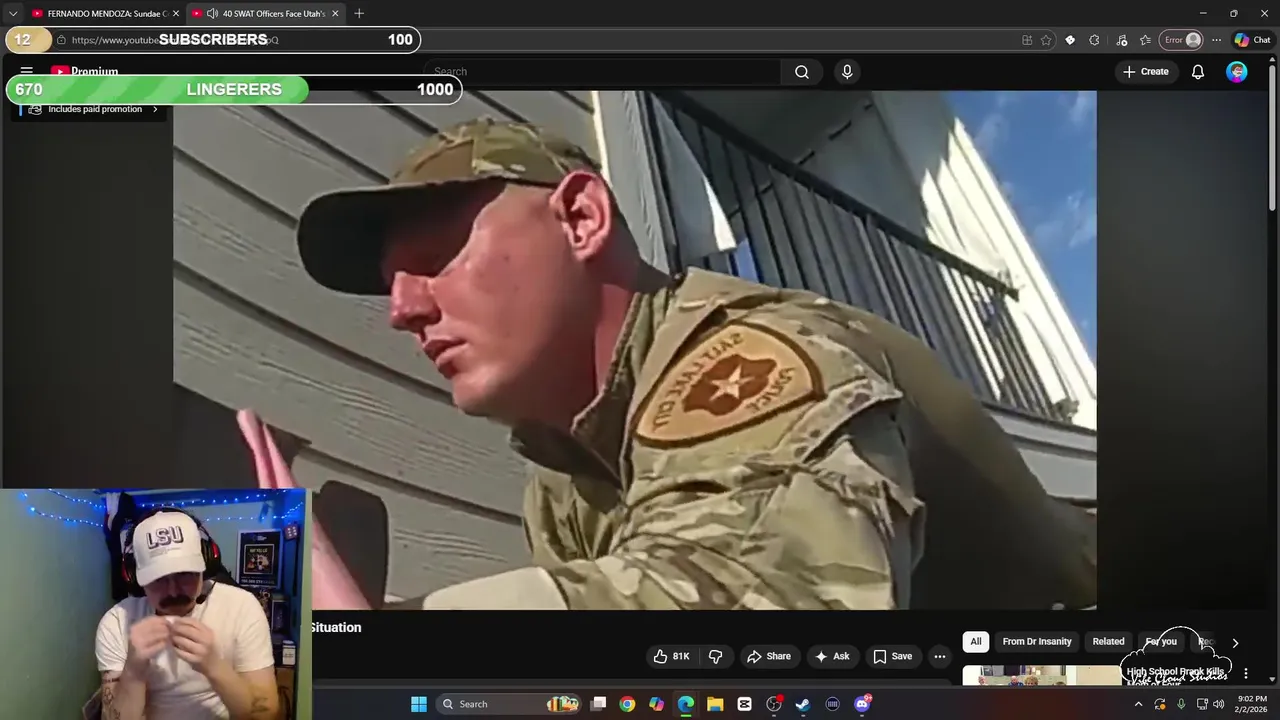Open File Explorer from the taskbar
The height and width of the screenshot is (720, 1280).
coord(715,704)
